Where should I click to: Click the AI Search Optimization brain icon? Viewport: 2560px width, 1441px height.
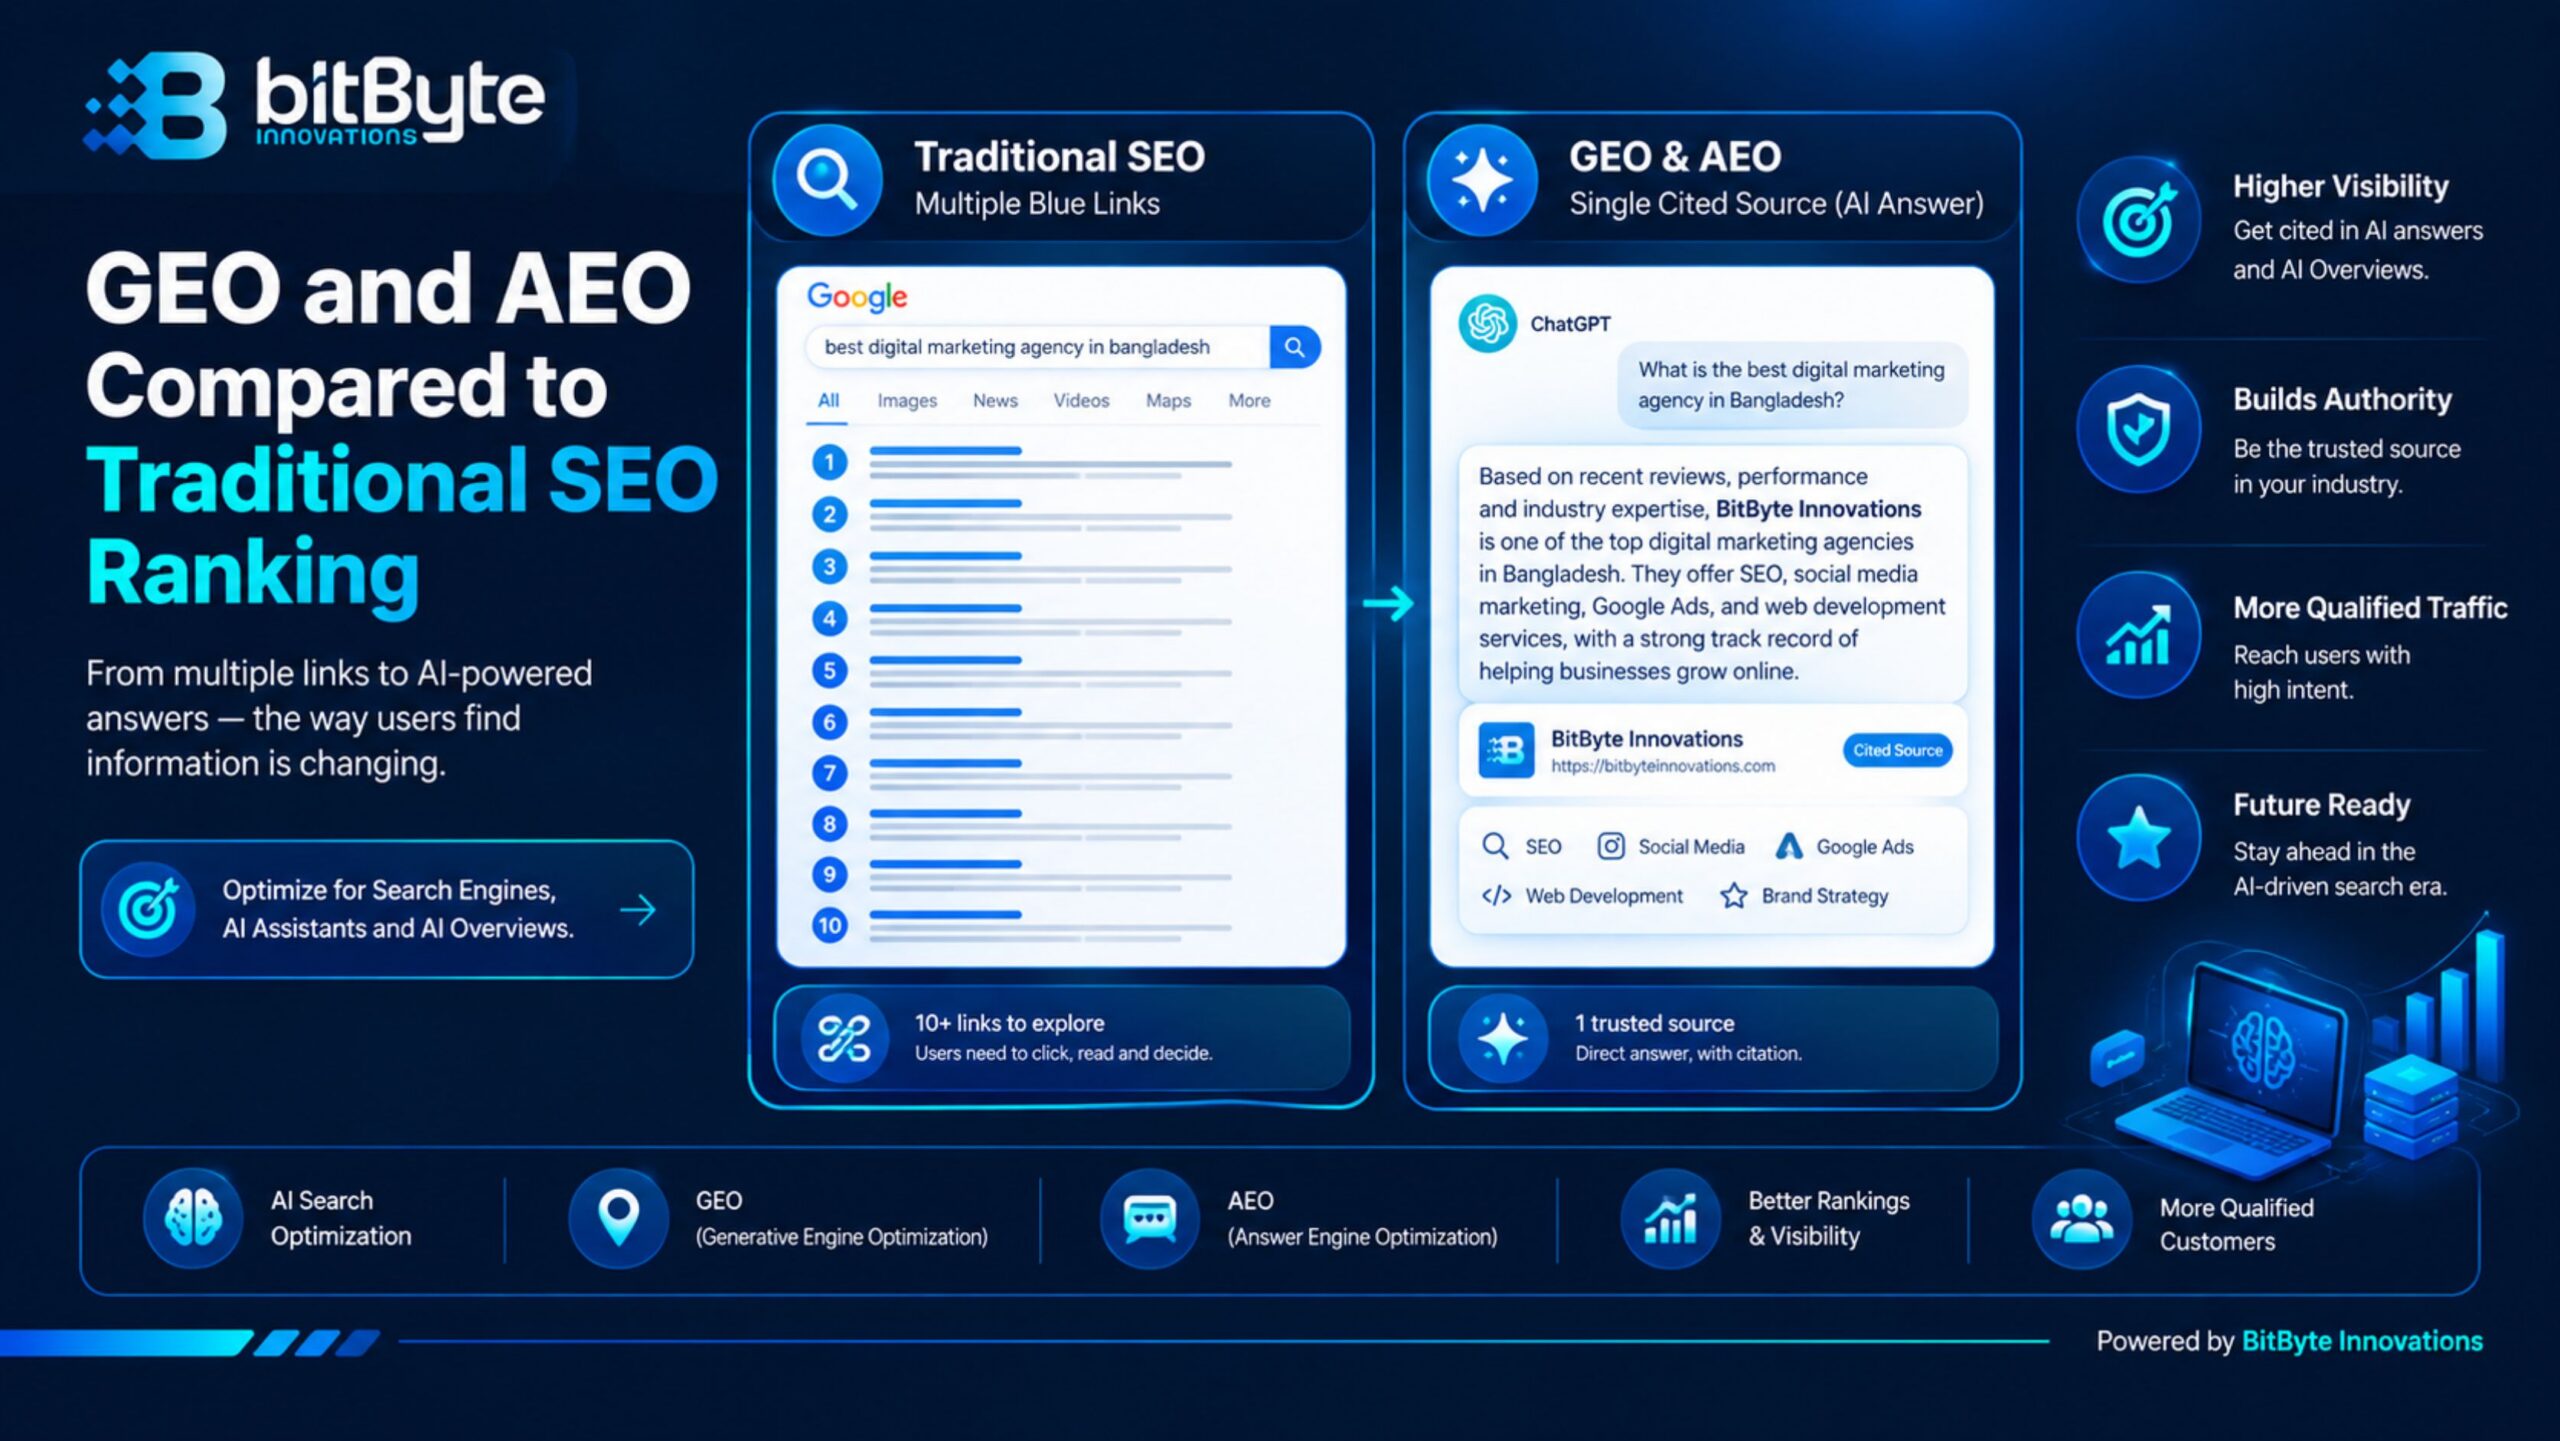[x=193, y=1218]
